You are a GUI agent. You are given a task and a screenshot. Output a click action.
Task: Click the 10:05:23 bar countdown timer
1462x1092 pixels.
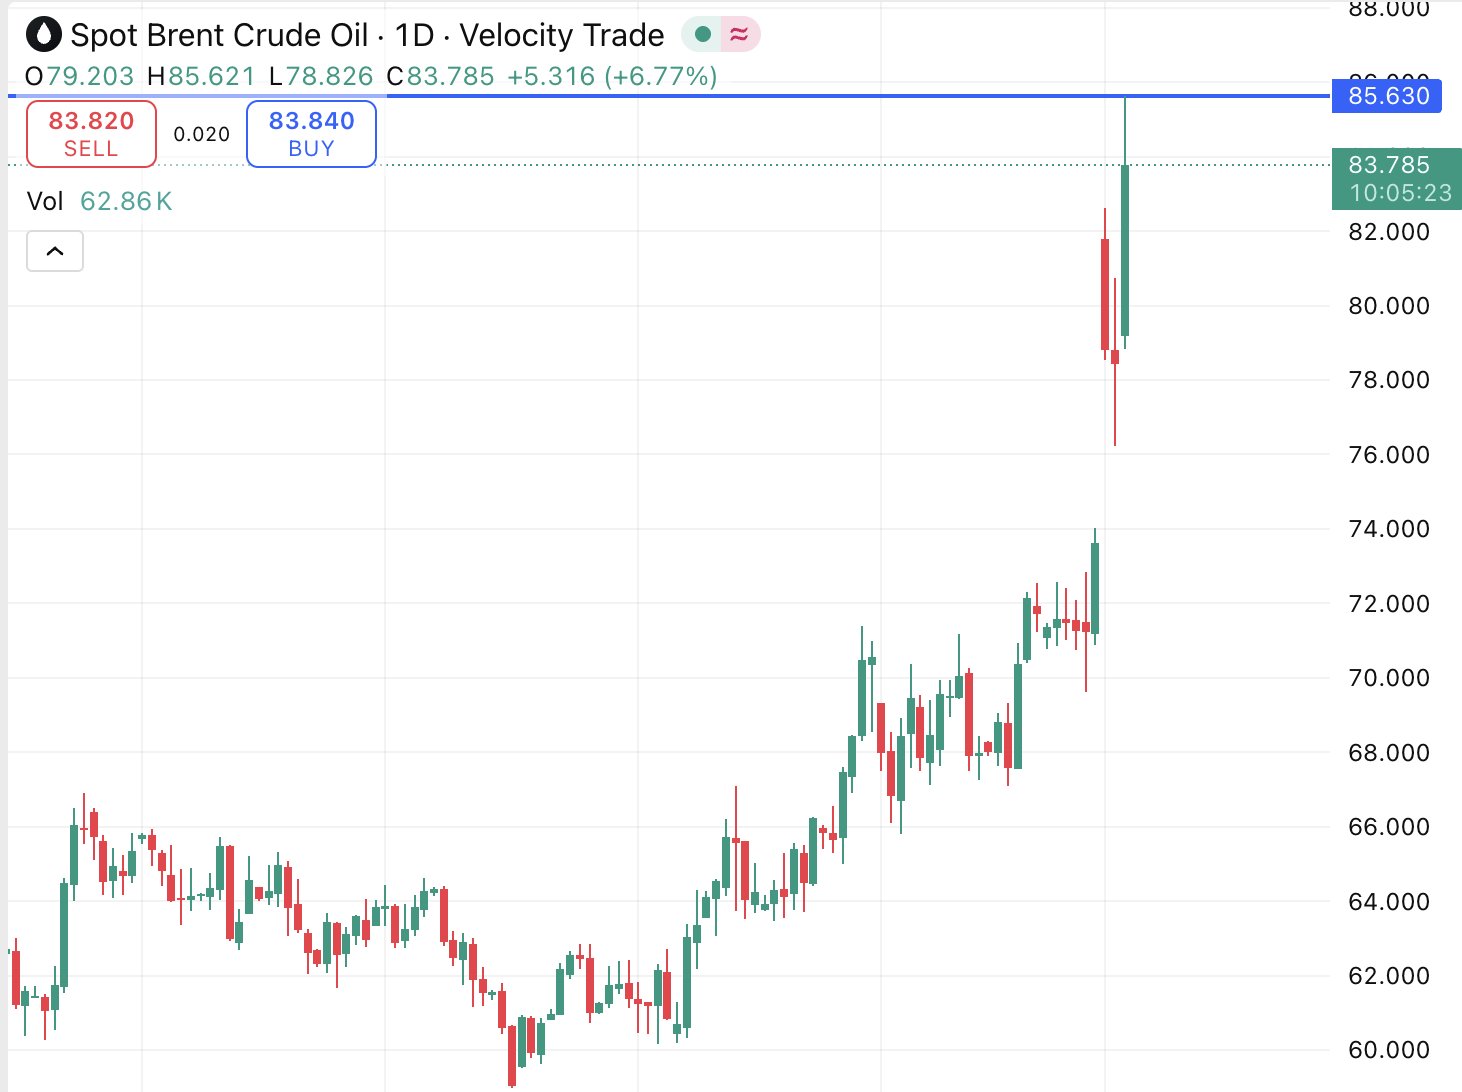pos(1400,193)
